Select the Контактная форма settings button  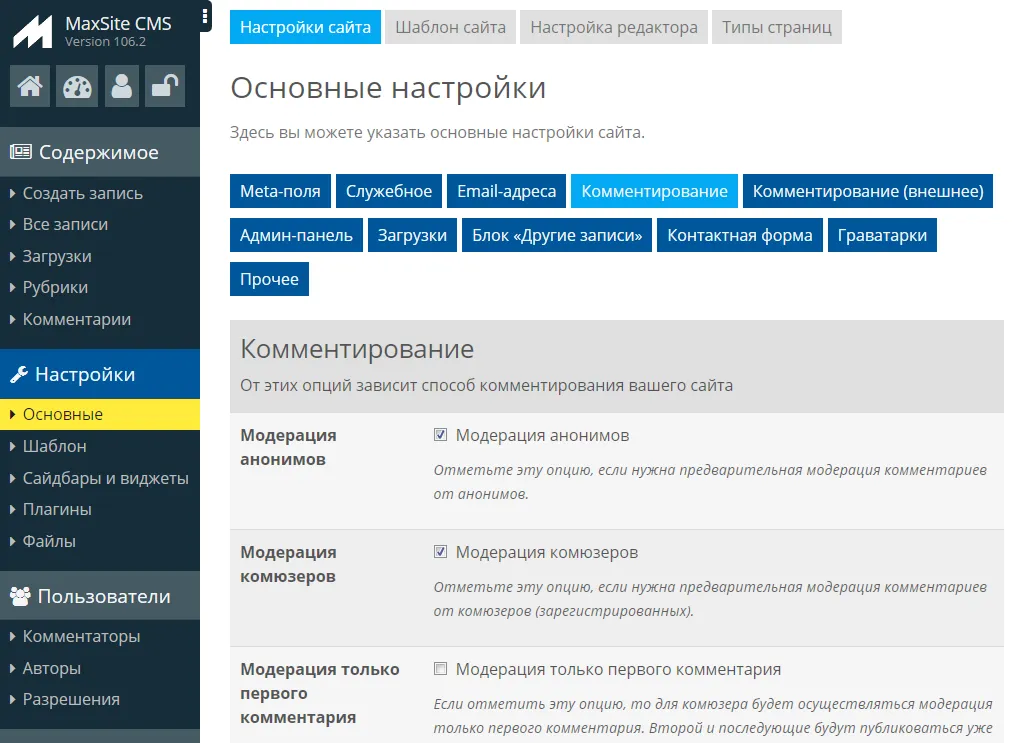point(740,235)
